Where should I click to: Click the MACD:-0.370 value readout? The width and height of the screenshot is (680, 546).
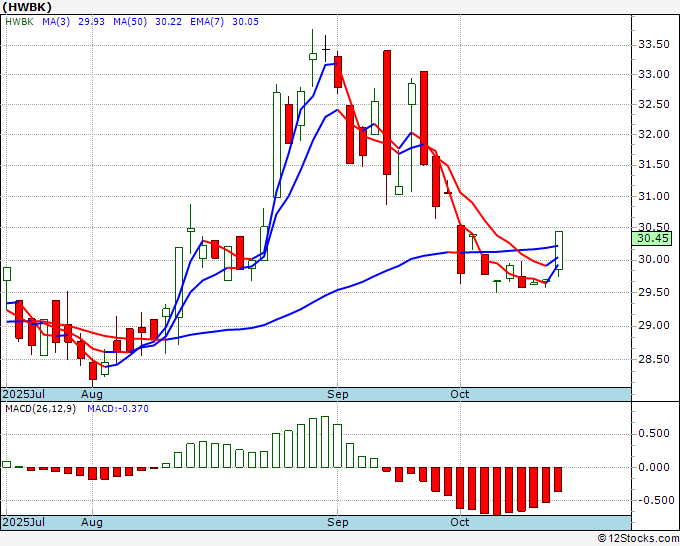[x=118, y=409]
